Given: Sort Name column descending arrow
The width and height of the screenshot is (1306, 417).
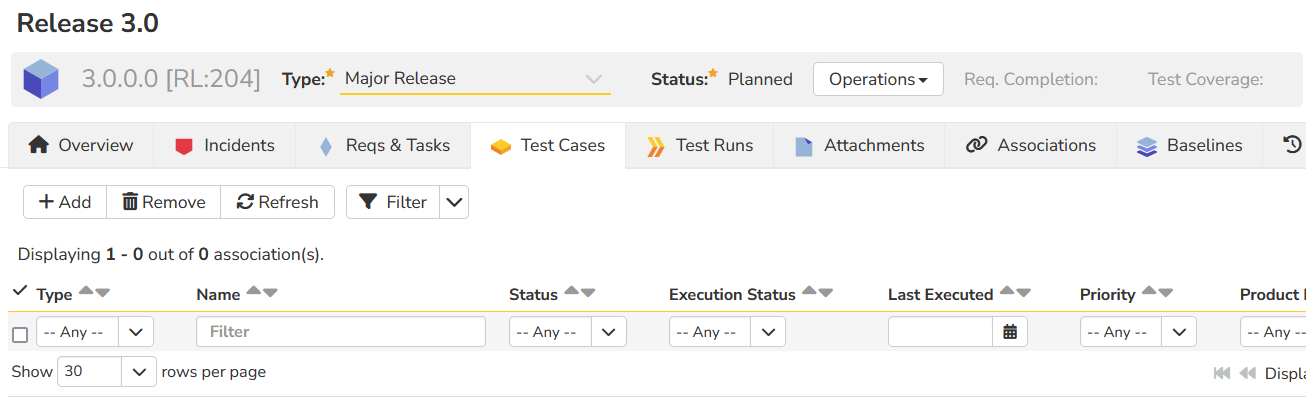Looking at the screenshot, I should (270, 292).
